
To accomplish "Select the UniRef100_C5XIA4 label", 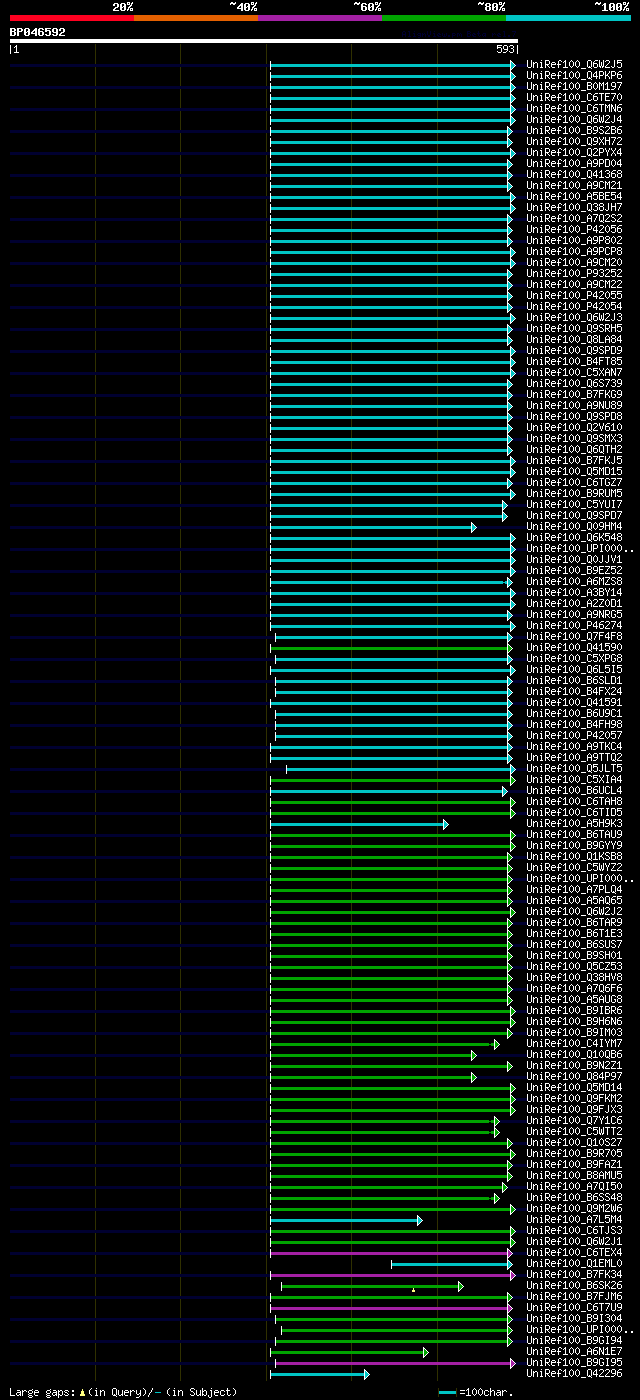I will [x=574, y=779].
